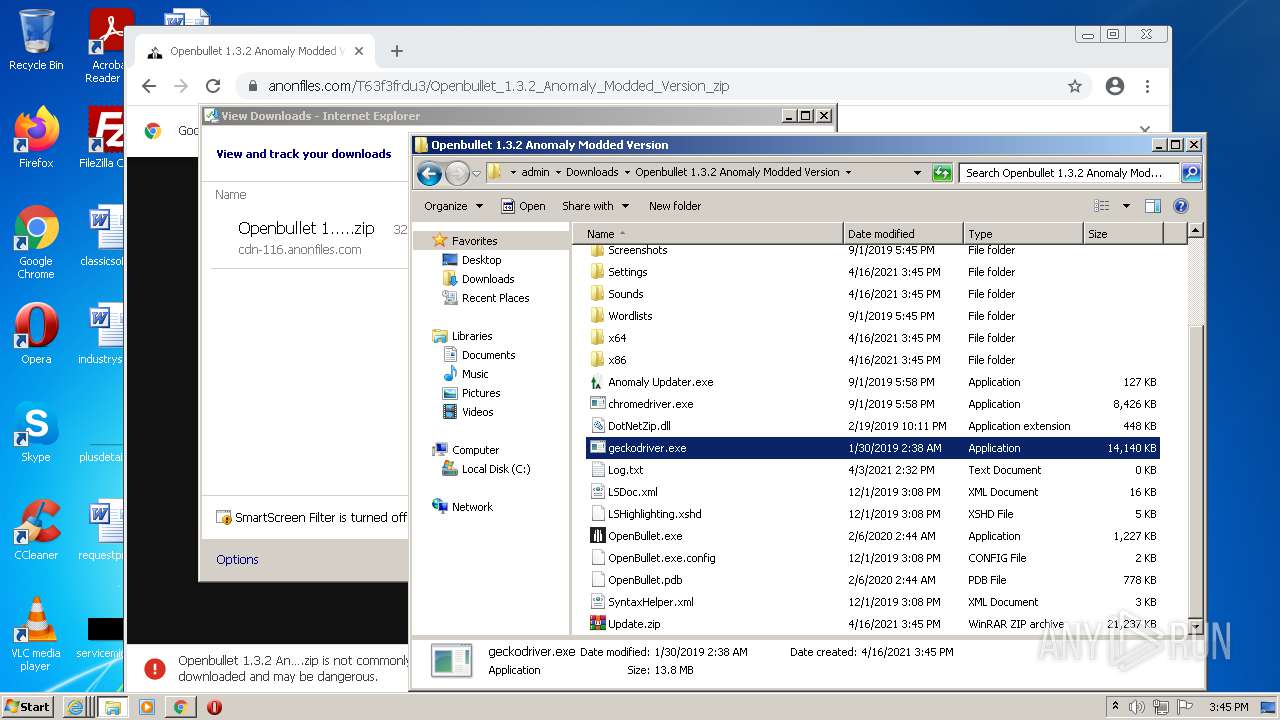The height and width of the screenshot is (720, 1280).
Task: Click New folder in toolbar
Action: (675, 206)
